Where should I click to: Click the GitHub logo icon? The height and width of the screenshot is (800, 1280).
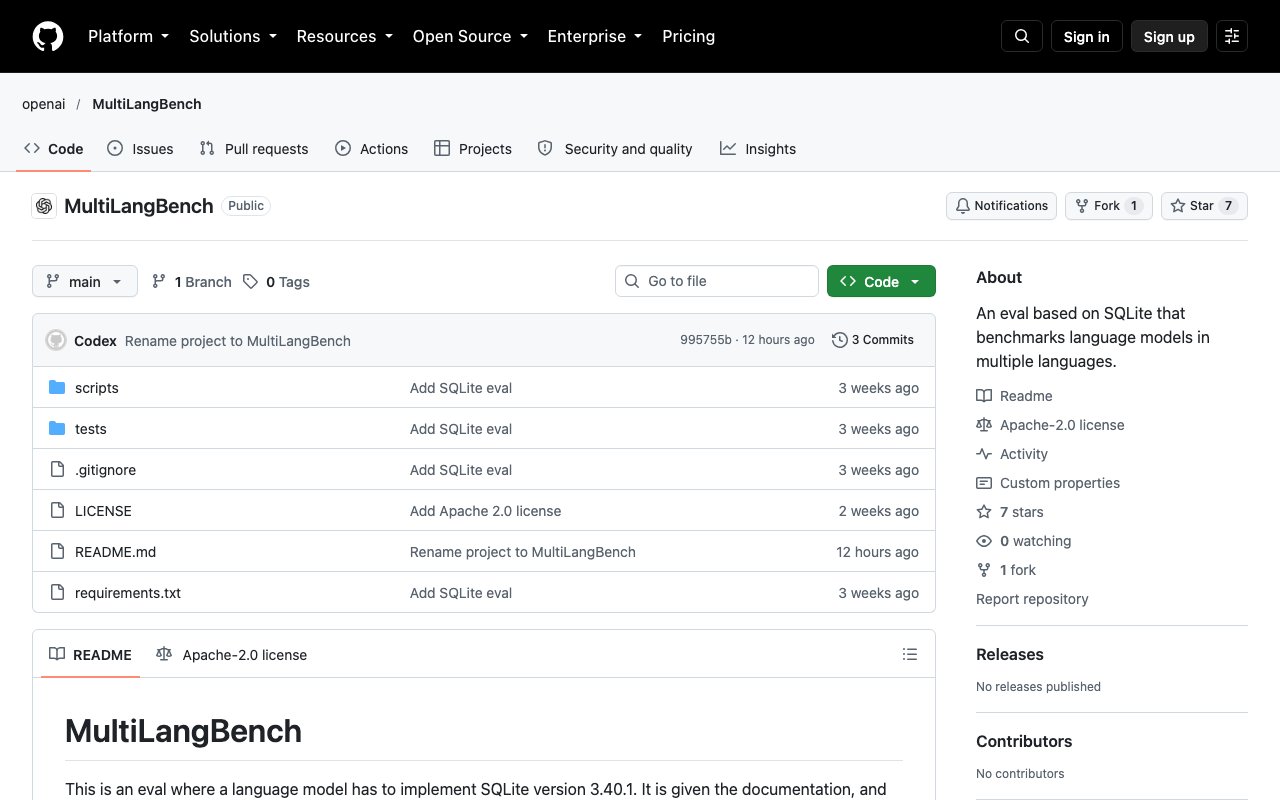tap(48, 36)
